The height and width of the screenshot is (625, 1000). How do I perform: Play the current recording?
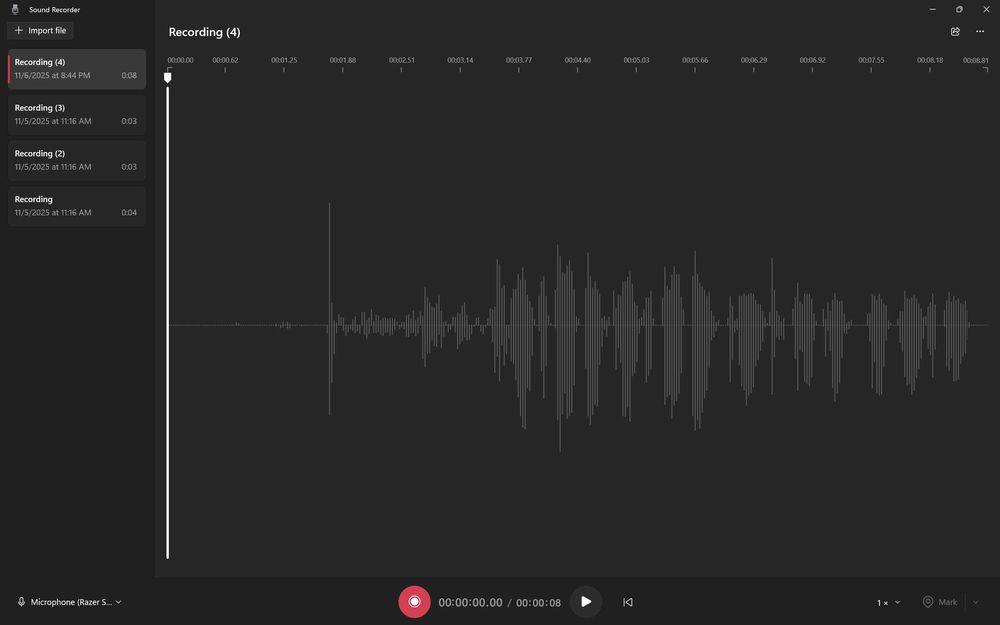tap(586, 602)
